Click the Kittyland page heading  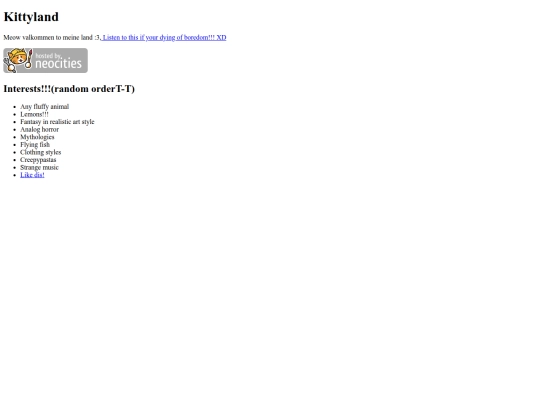[x=31, y=17]
